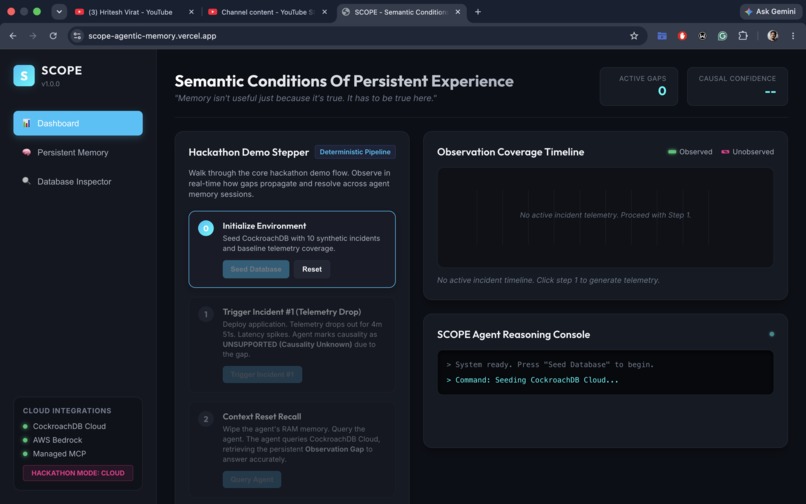
Task: Click the Semantic Conditions Of Persistent Experience heading
Action: pos(344,81)
